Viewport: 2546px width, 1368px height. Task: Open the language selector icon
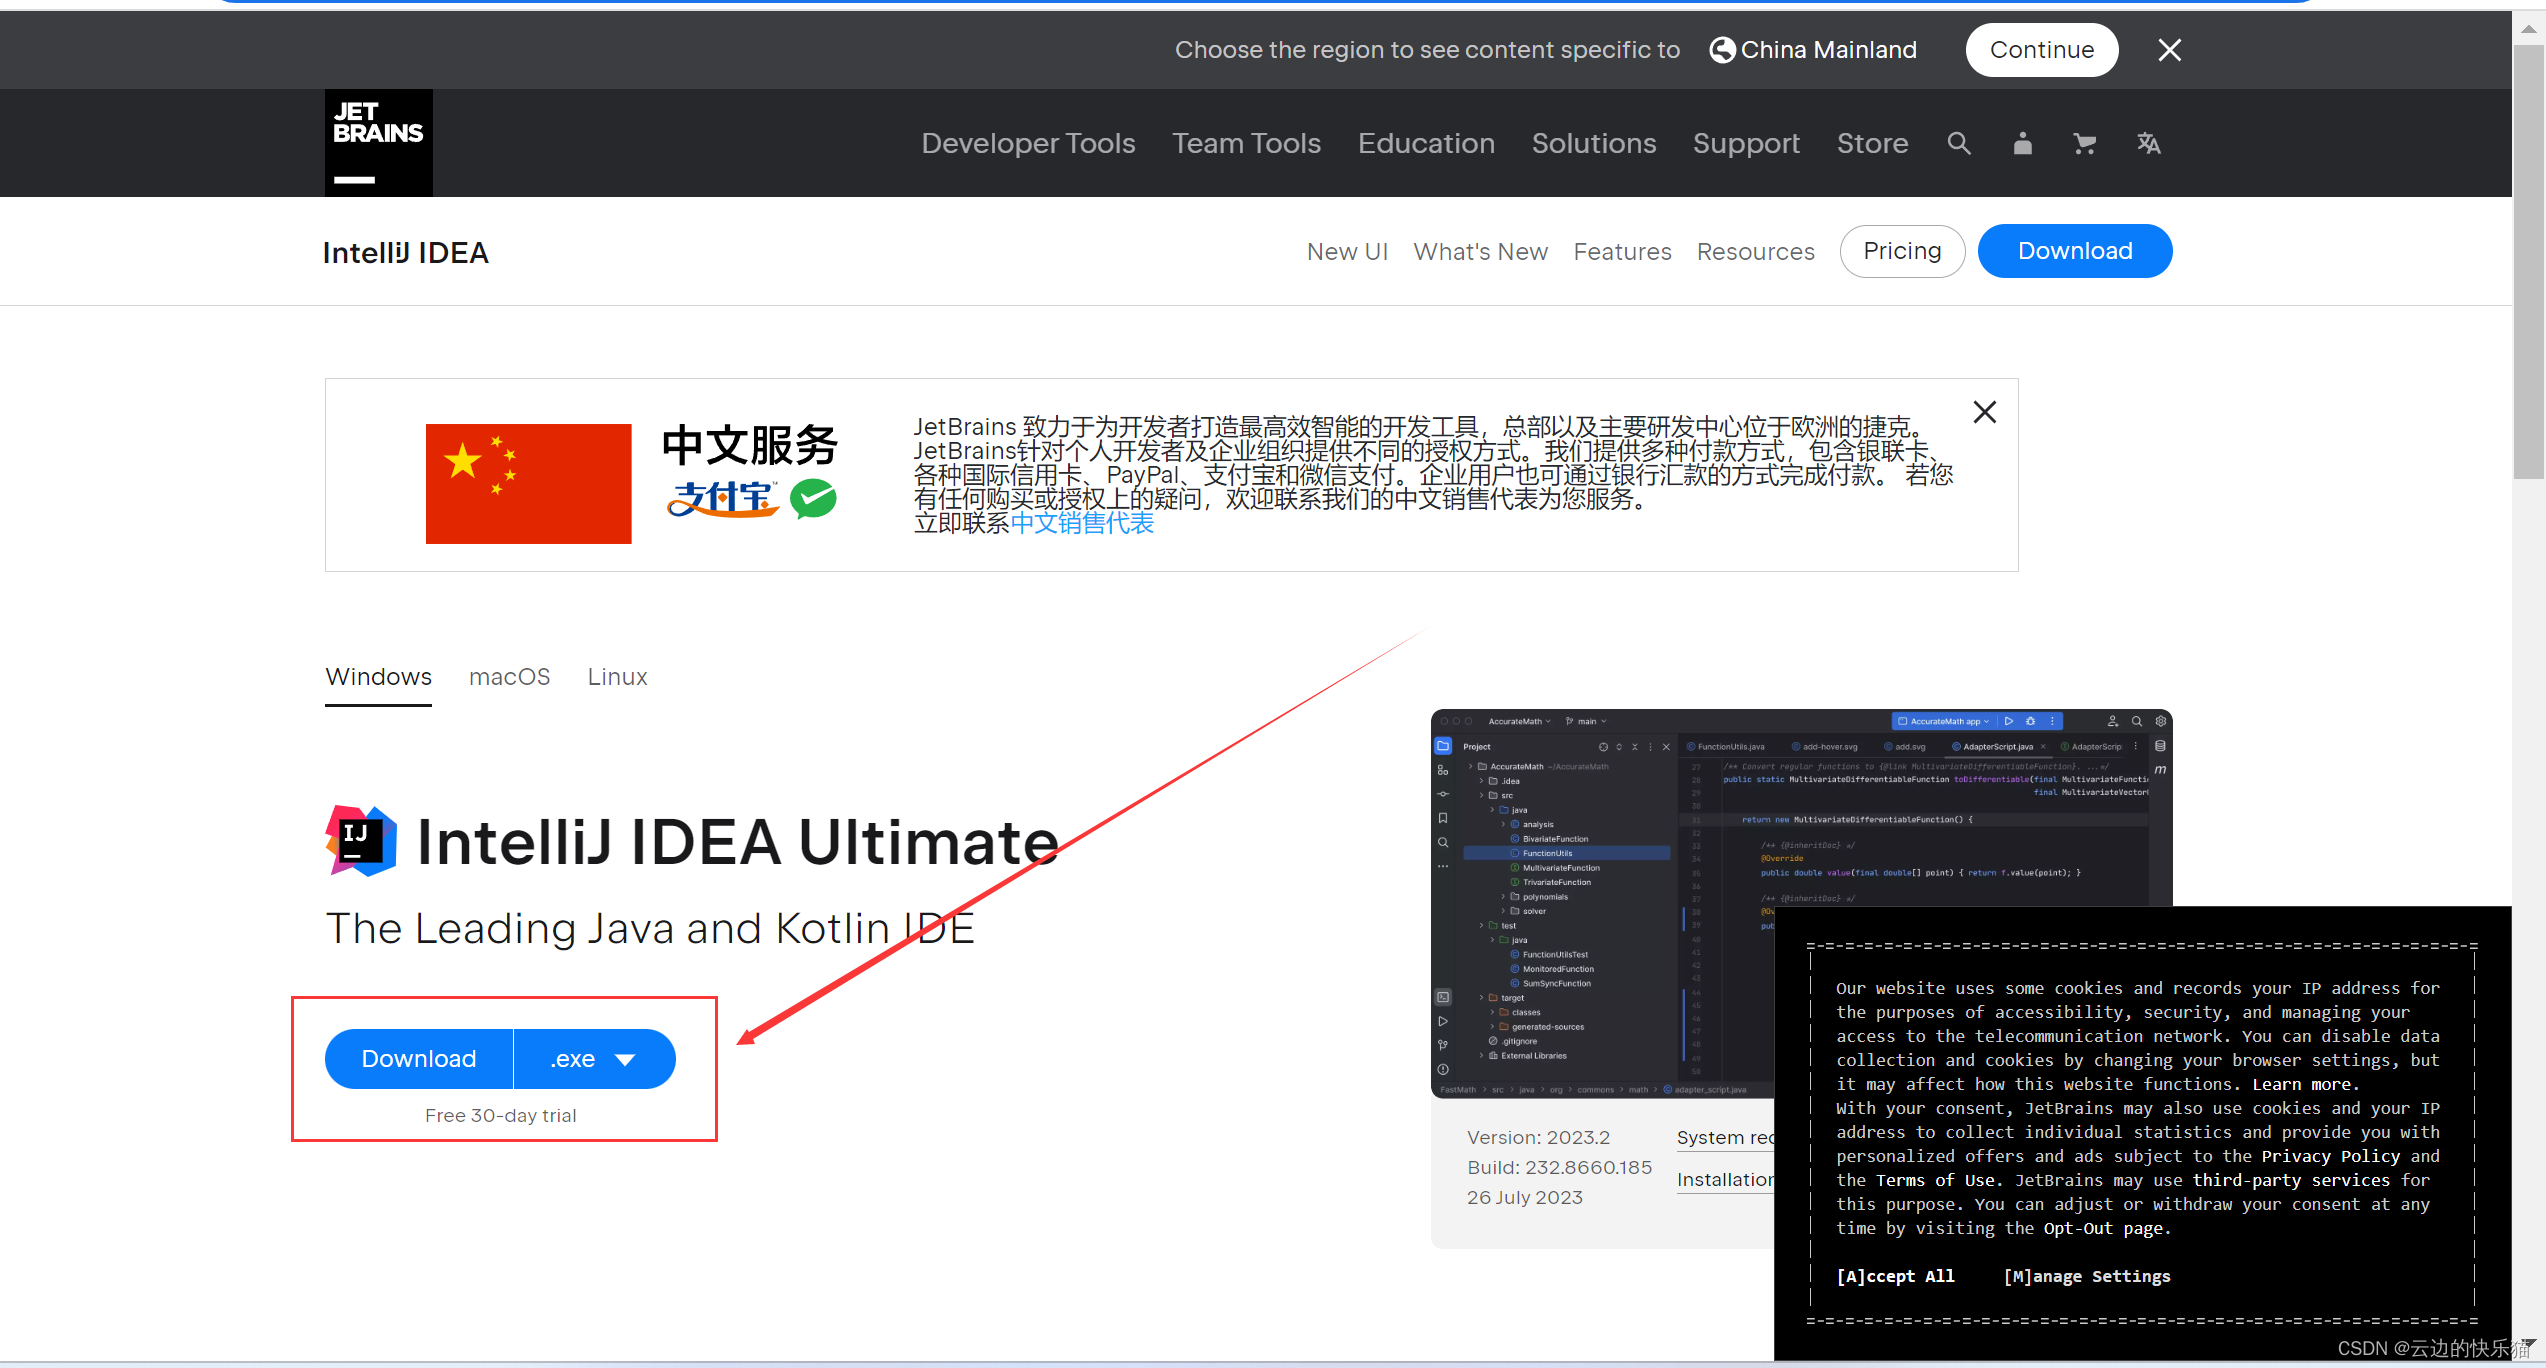tap(2148, 144)
